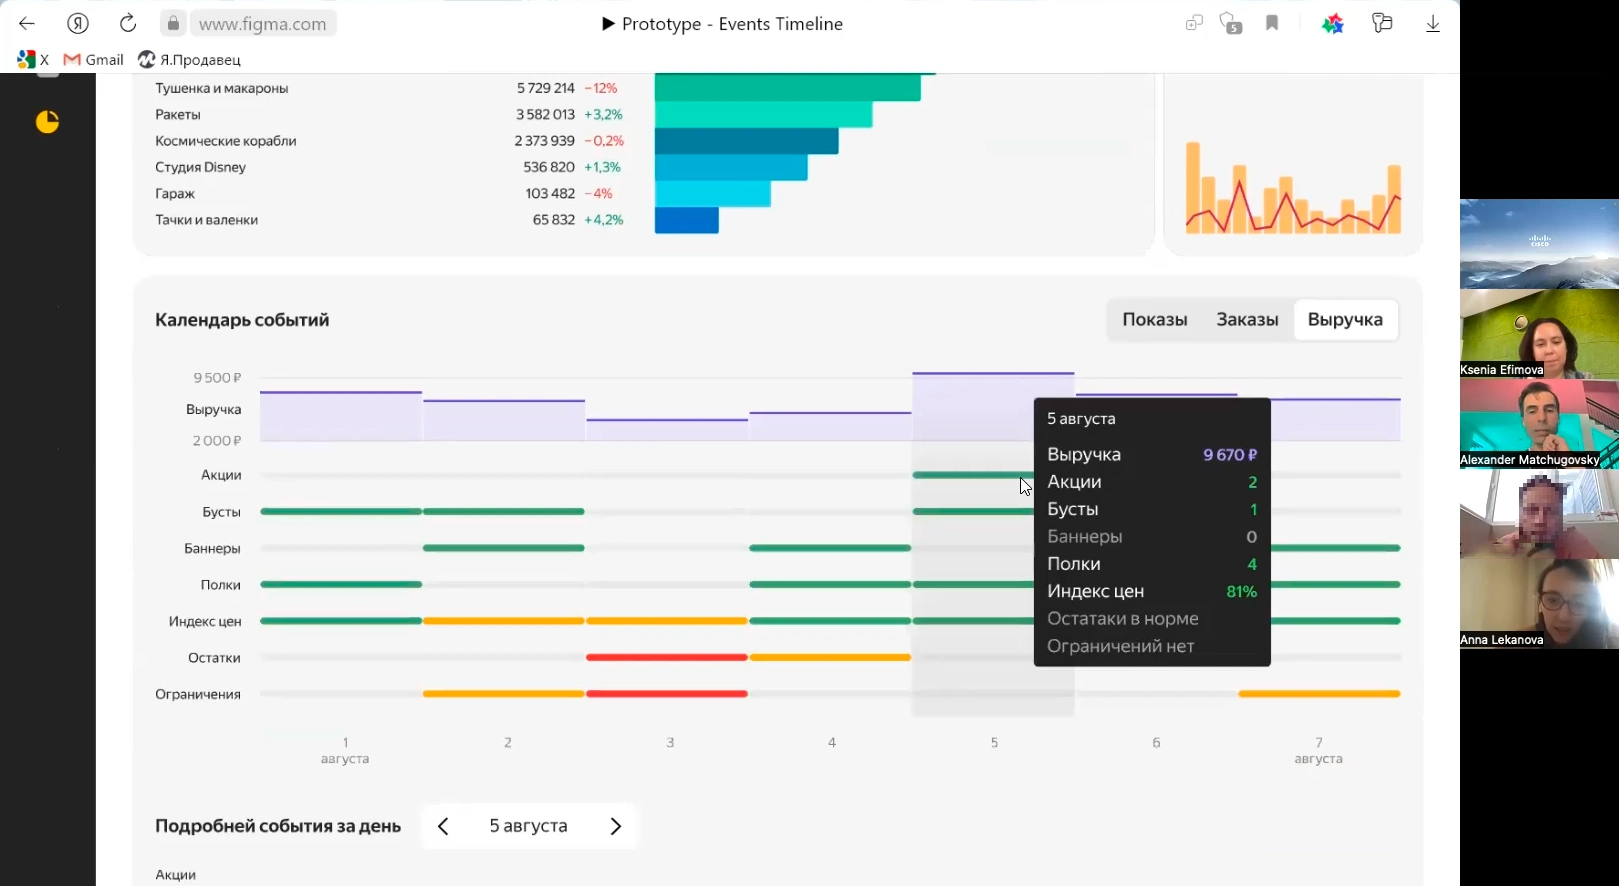
Task: Click the Остатки row label
Action: click(x=214, y=658)
